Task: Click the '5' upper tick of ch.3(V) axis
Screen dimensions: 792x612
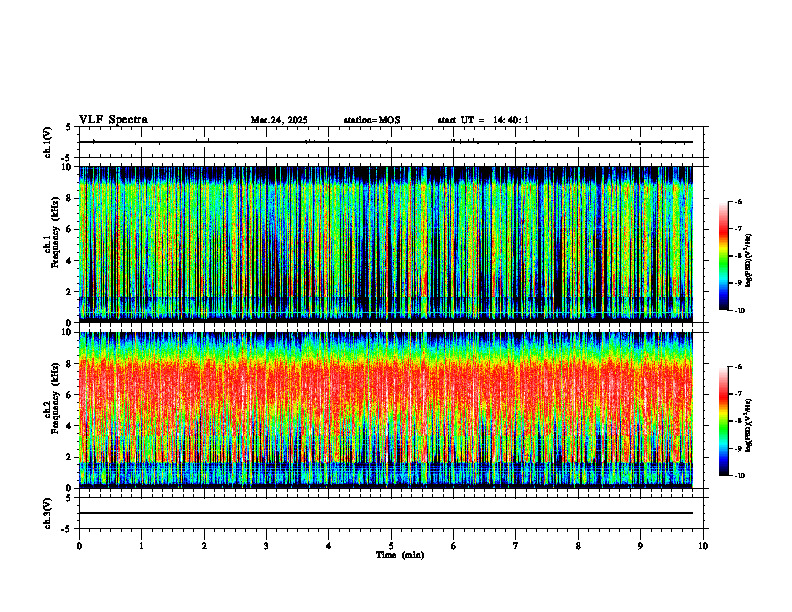Action: (x=69, y=498)
